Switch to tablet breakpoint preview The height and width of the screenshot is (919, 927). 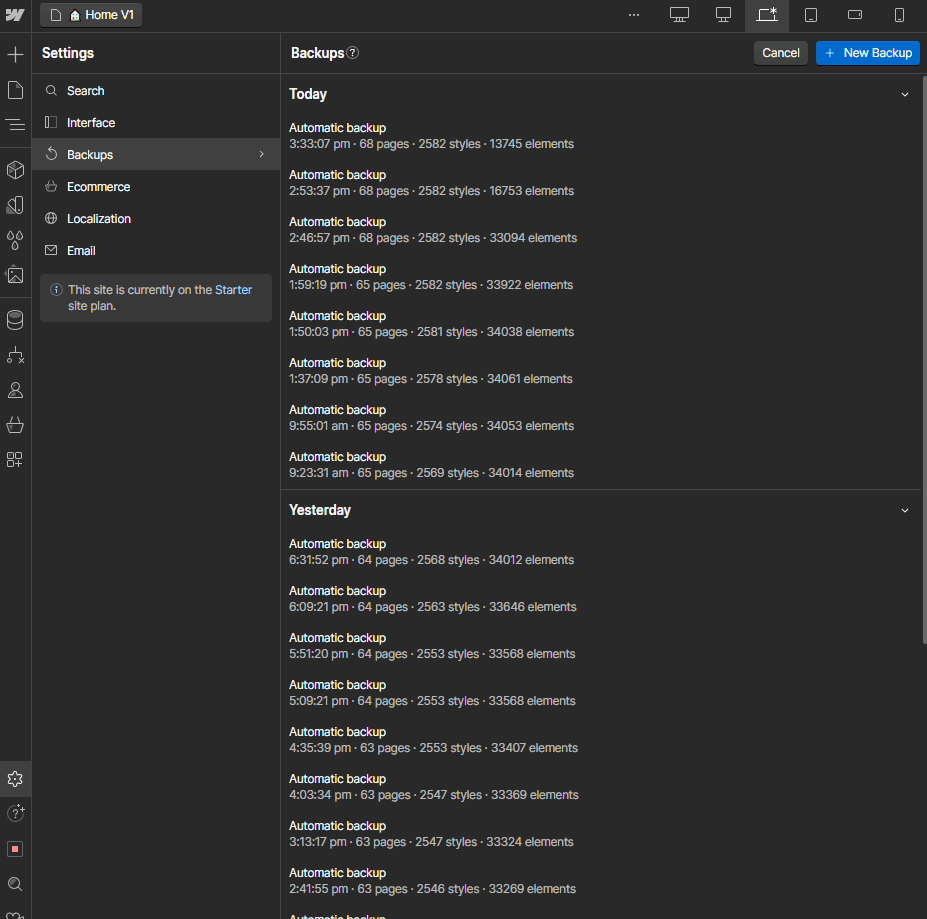(811, 15)
